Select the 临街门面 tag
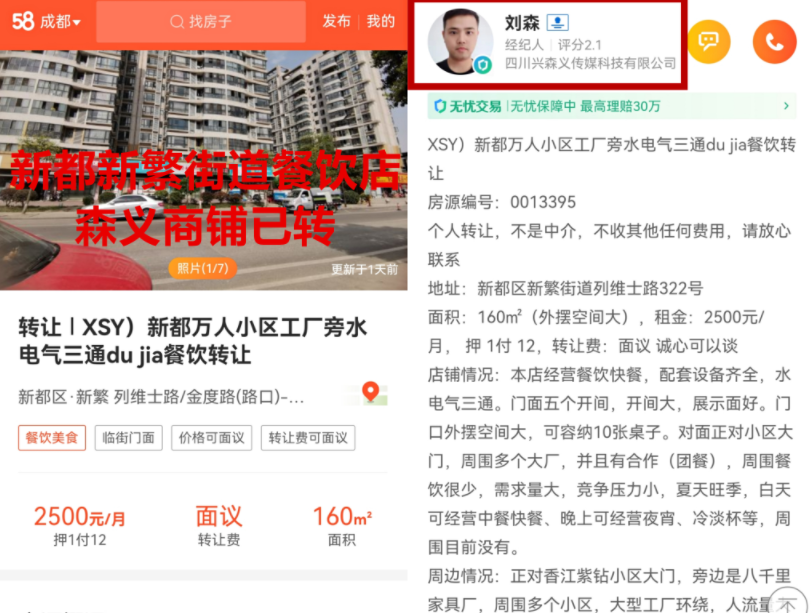The image size is (811, 613). tap(129, 438)
